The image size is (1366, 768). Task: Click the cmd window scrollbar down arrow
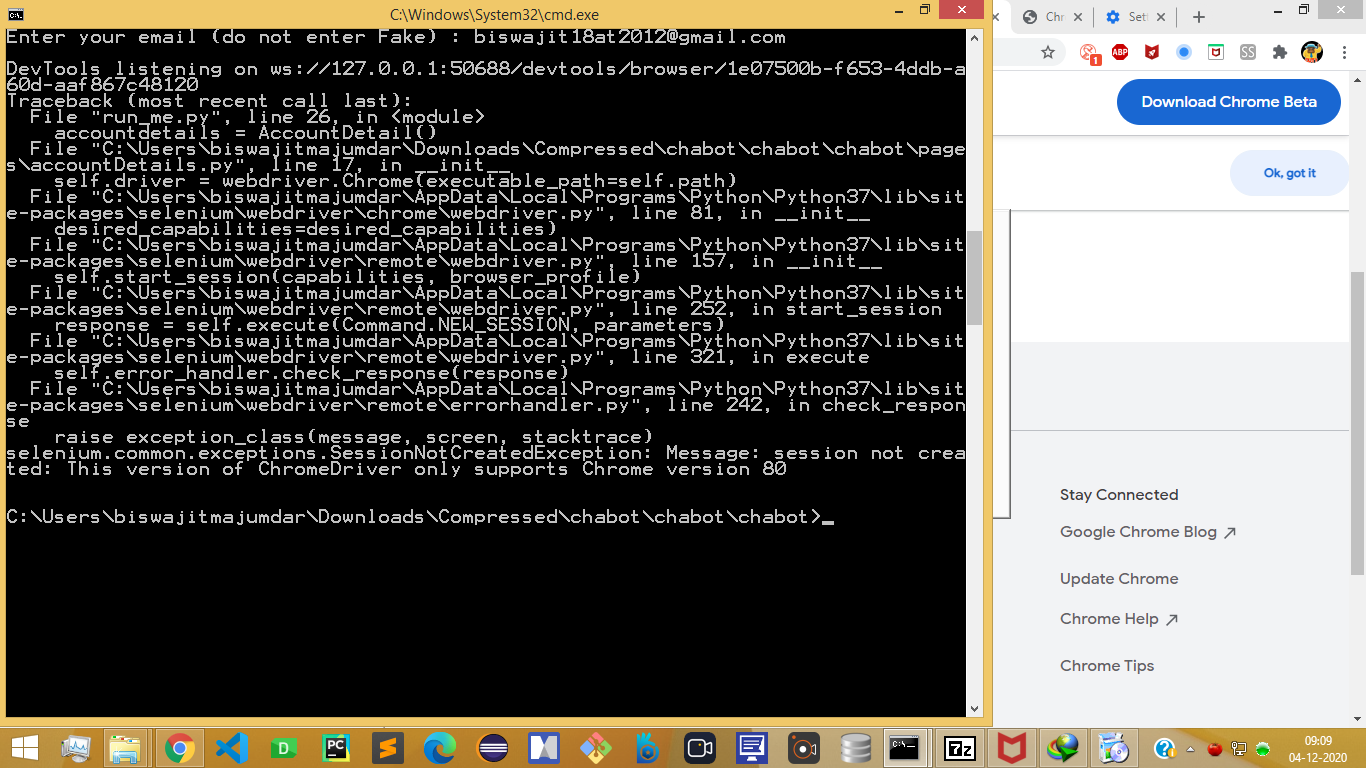coord(975,709)
